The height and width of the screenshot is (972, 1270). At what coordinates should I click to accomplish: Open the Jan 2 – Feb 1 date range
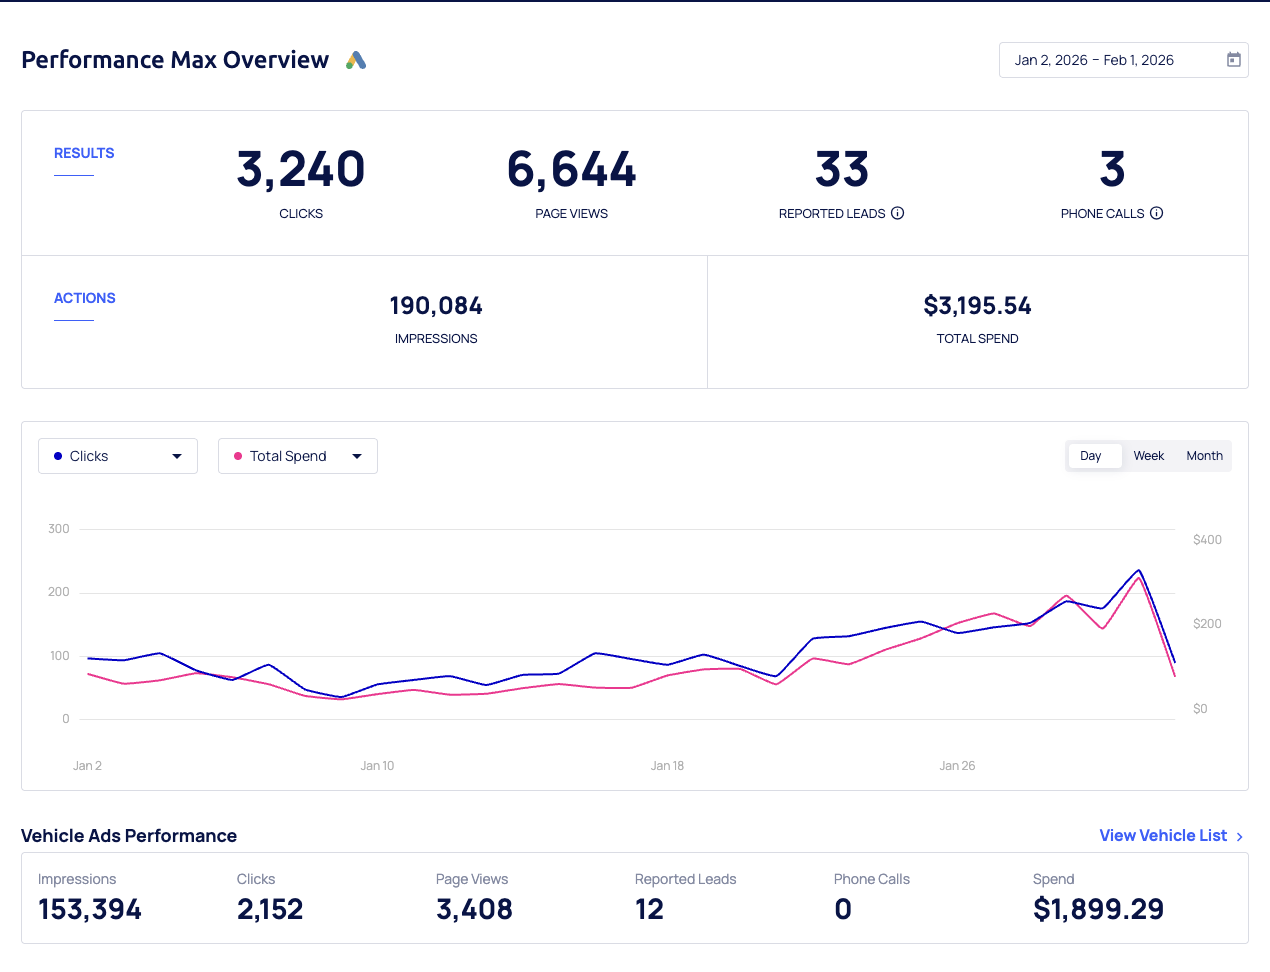pos(1094,60)
